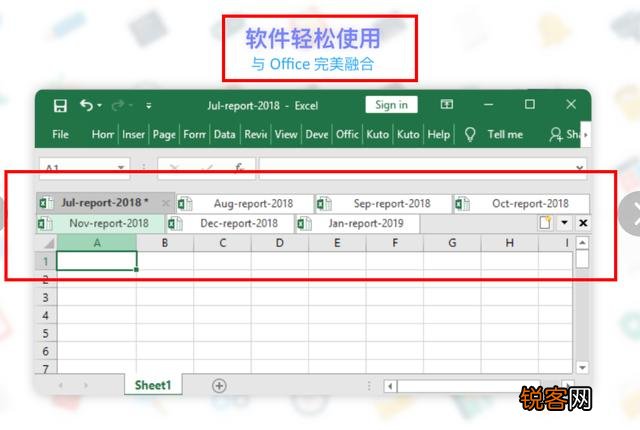Switch to Nov-report-2018 workbook tab

(x=100, y=224)
